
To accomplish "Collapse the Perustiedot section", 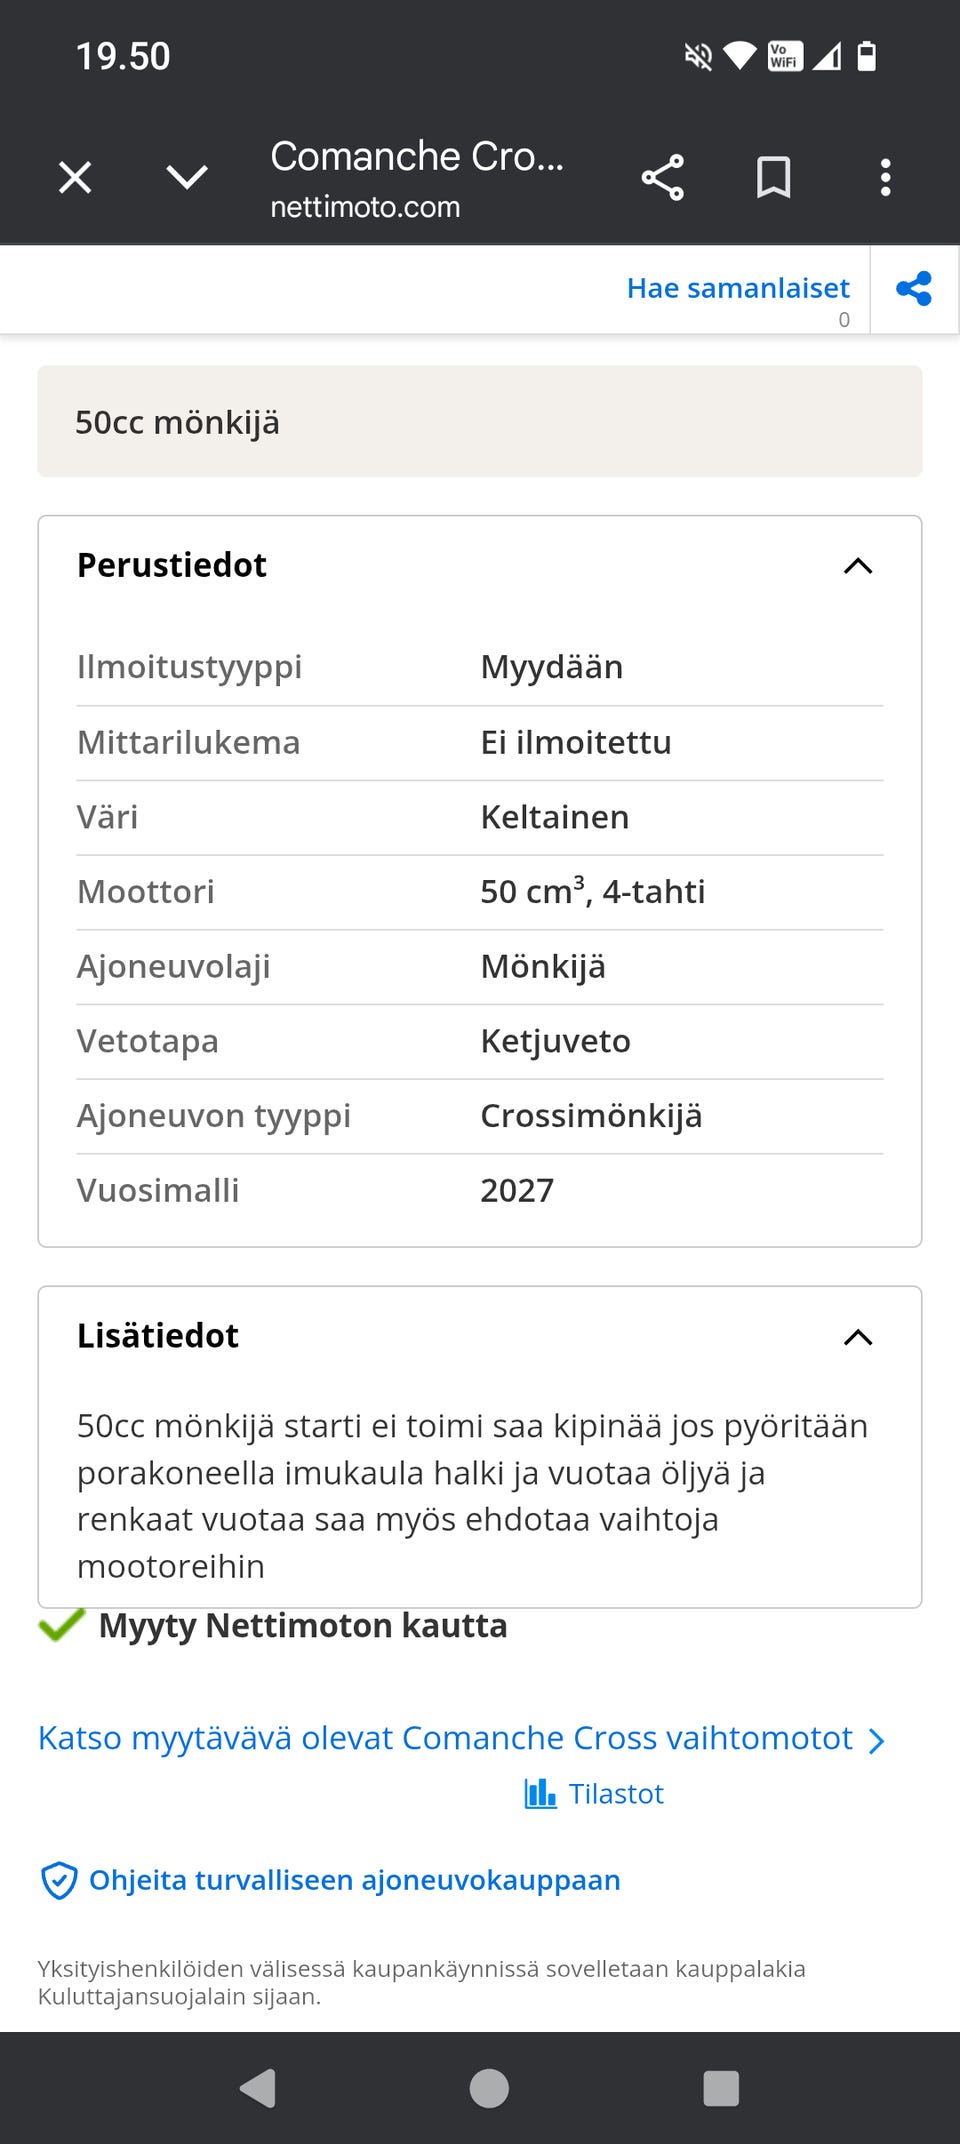I will [858, 566].
